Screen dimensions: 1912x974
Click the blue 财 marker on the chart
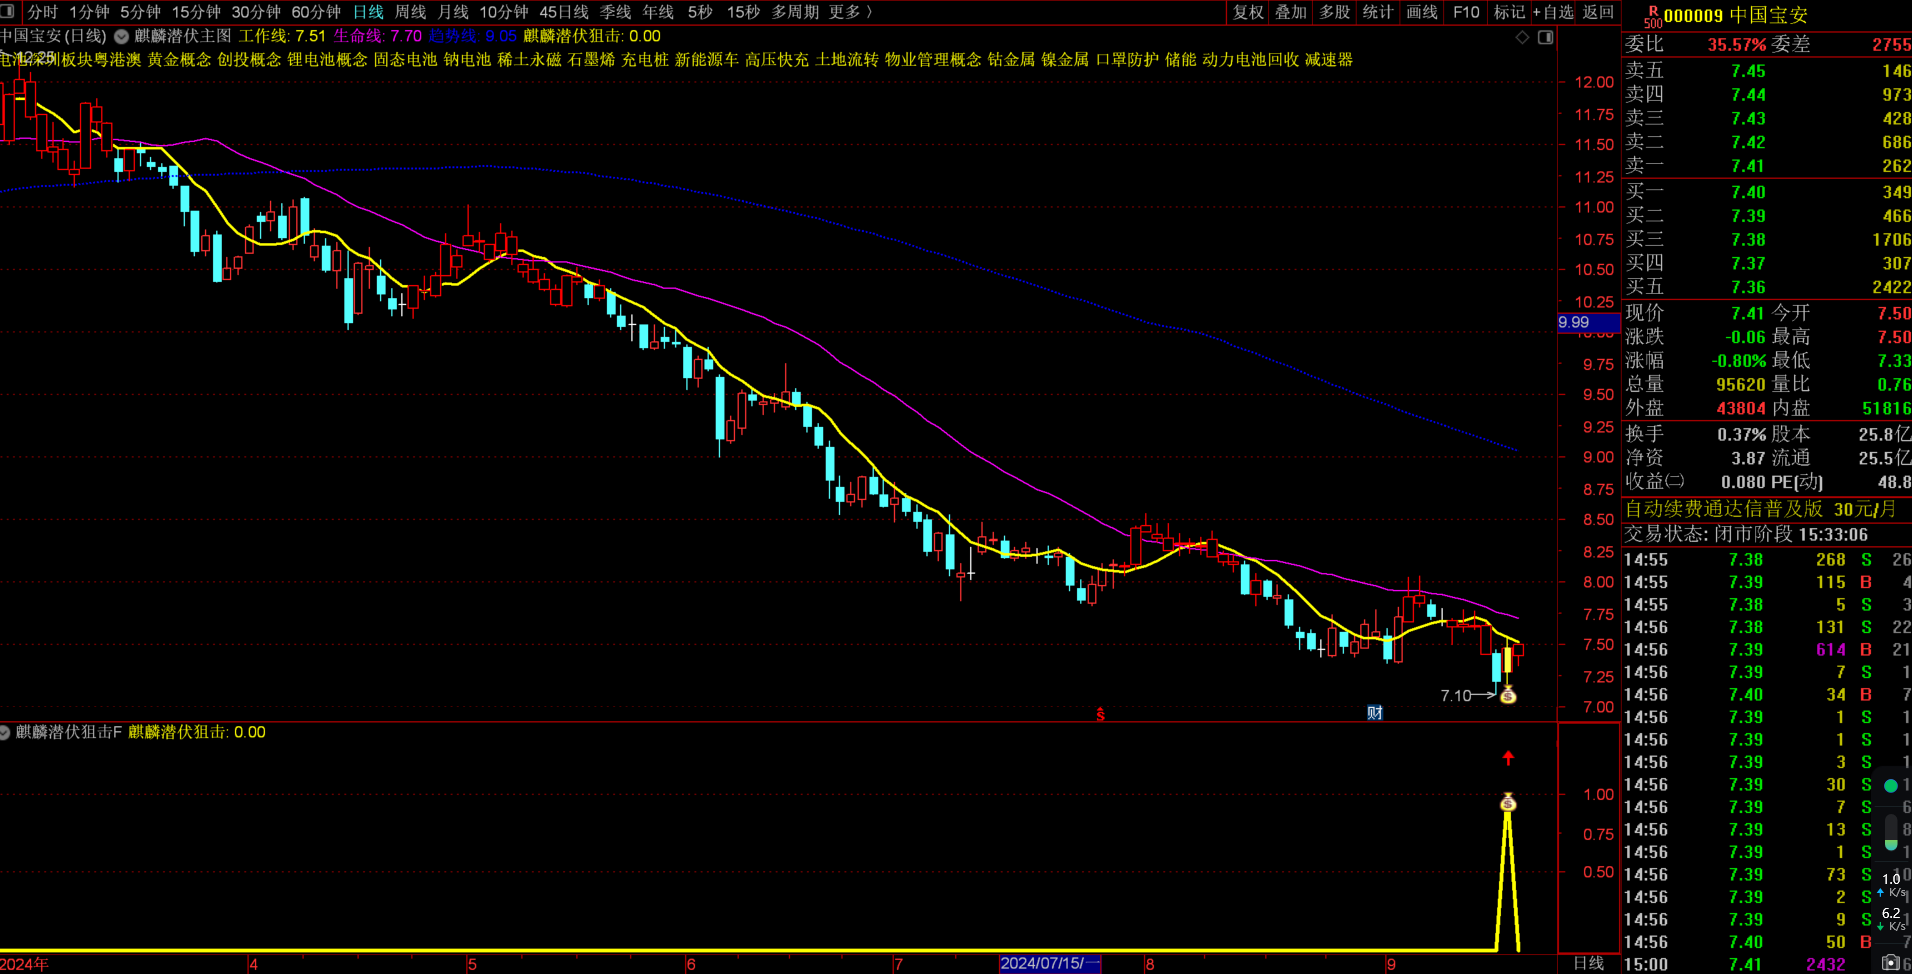1375,713
